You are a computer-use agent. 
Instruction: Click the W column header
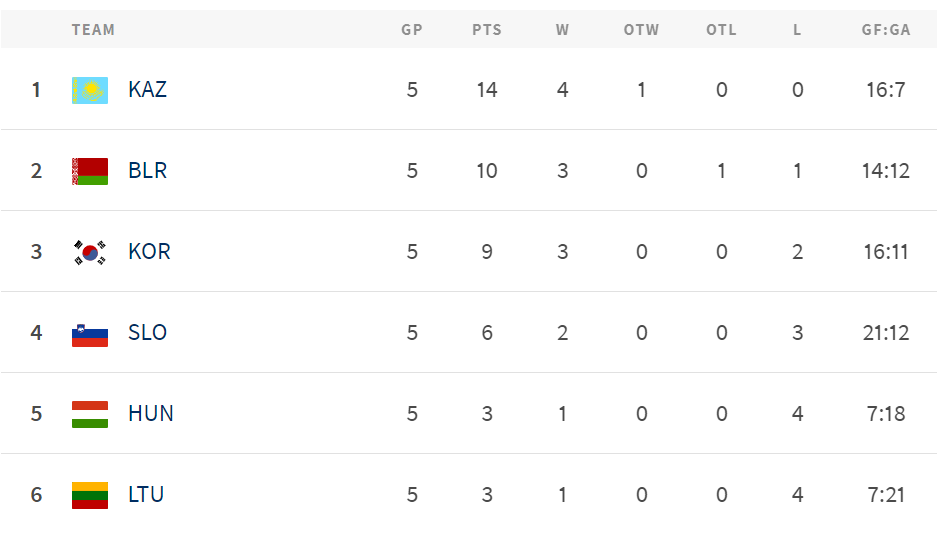tap(562, 29)
